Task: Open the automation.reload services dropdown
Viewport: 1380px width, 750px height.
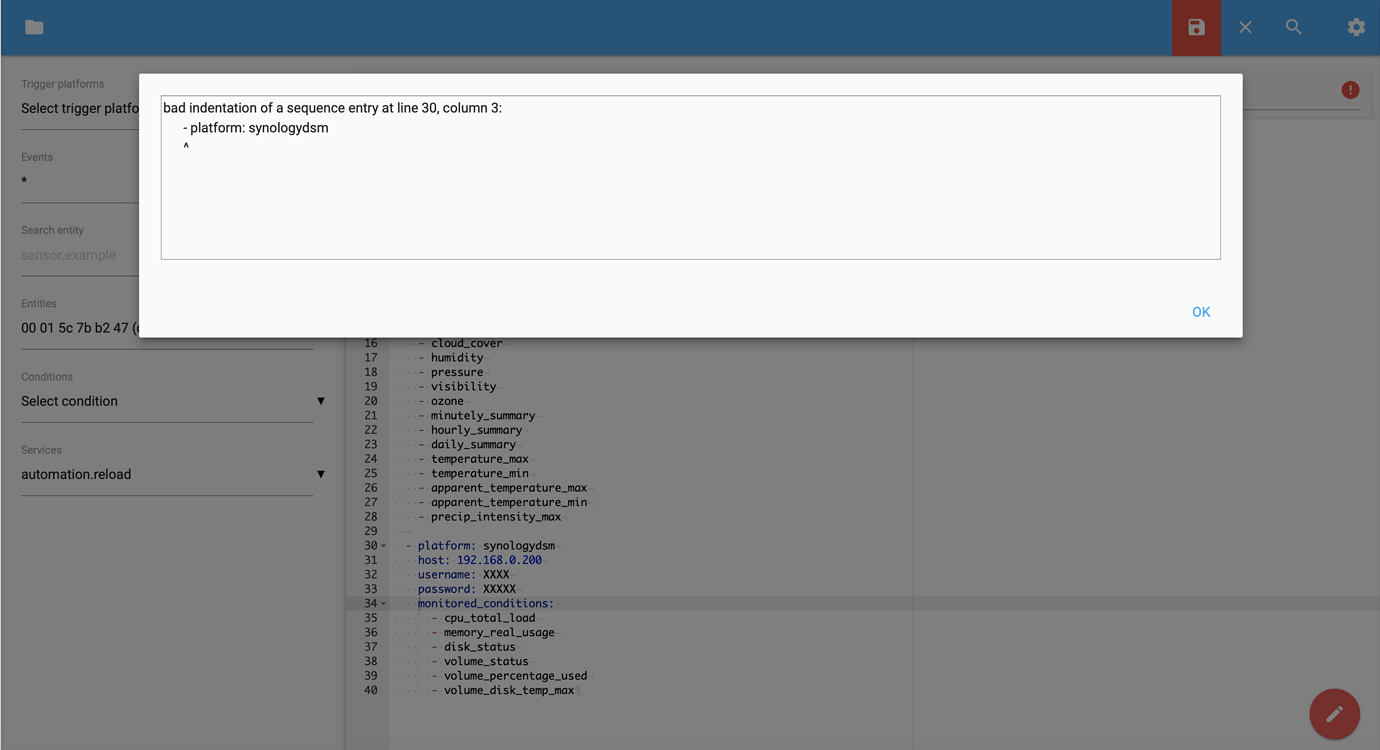Action: (167, 474)
